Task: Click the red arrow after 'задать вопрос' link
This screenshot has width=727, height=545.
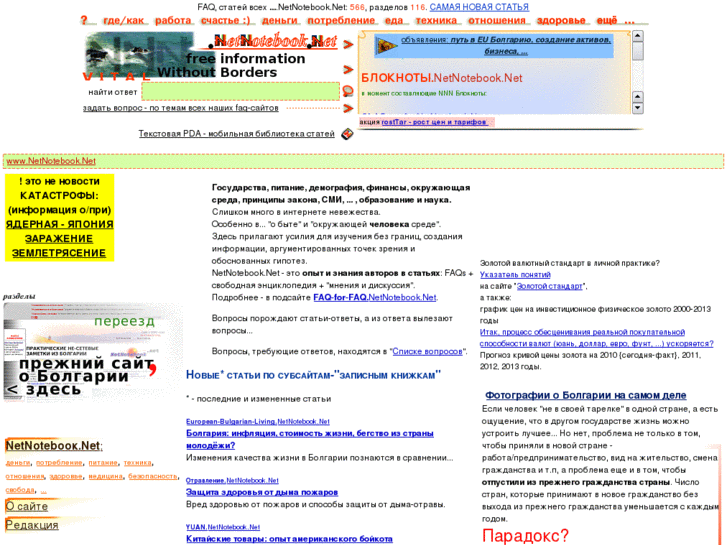Action: coord(348,108)
